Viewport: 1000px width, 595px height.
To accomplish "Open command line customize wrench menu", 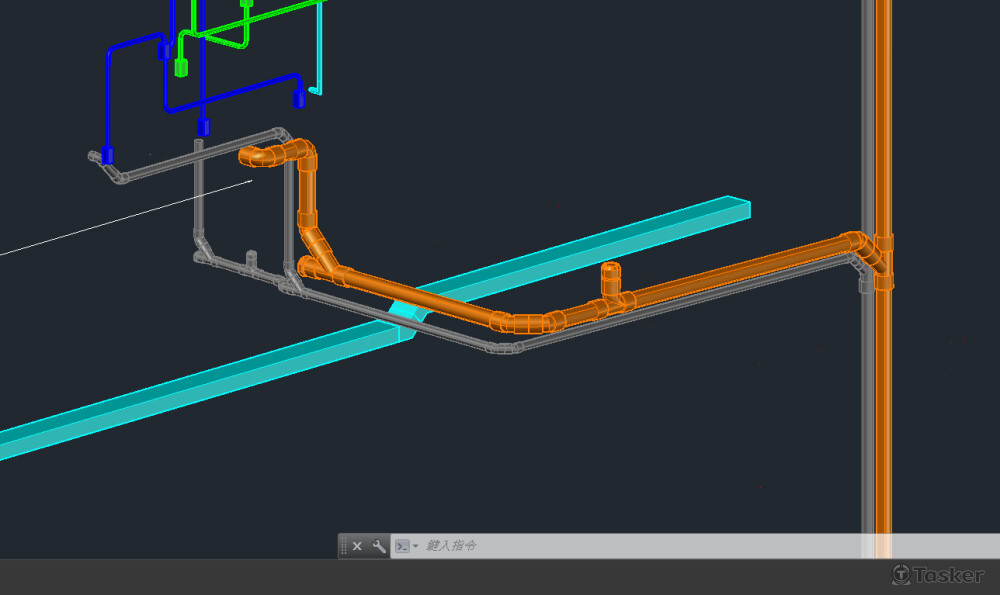I will pyautogui.click(x=378, y=546).
